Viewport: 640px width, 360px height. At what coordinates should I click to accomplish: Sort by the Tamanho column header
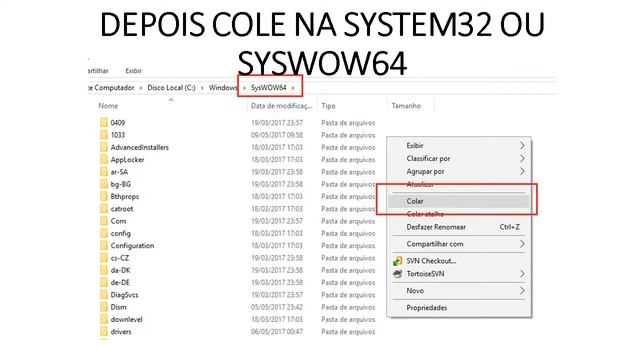[x=406, y=106]
